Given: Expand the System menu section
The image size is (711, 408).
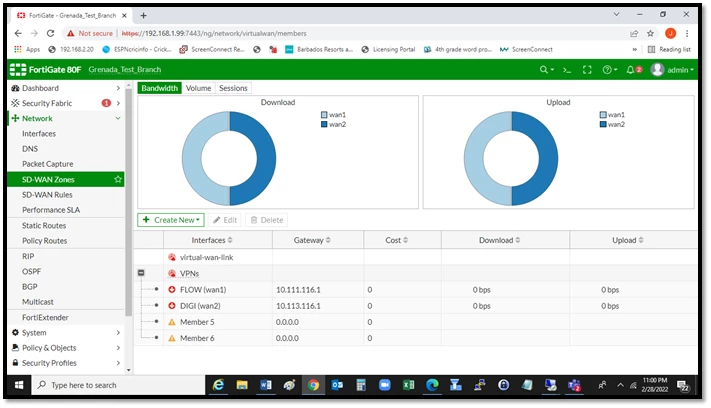Looking at the screenshot, I should click(x=66, y=332).
